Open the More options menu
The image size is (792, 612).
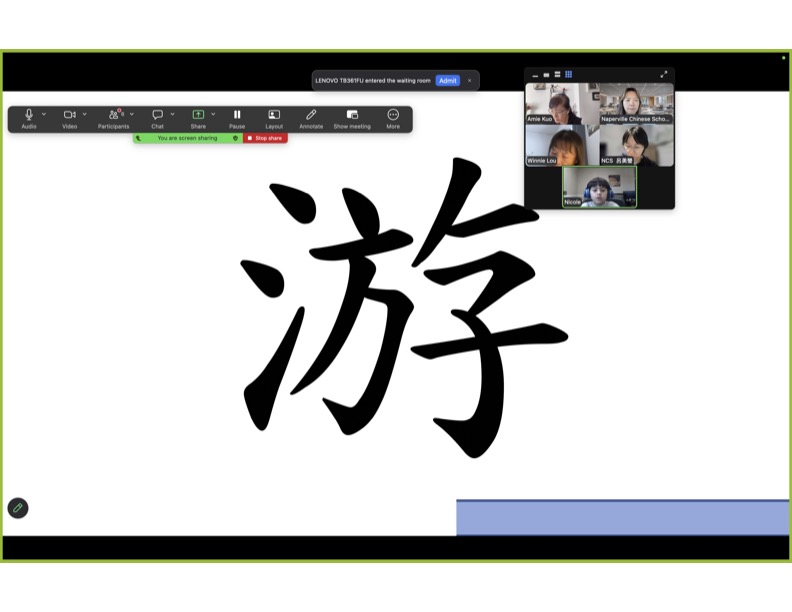(393, 119)
